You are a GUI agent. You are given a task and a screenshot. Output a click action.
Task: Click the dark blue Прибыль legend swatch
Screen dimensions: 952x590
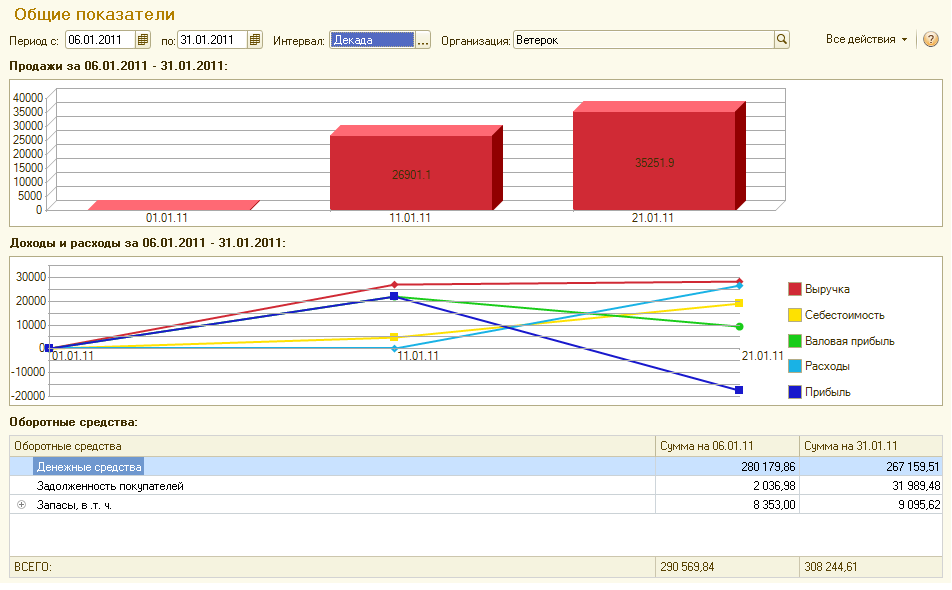point(795,392)
